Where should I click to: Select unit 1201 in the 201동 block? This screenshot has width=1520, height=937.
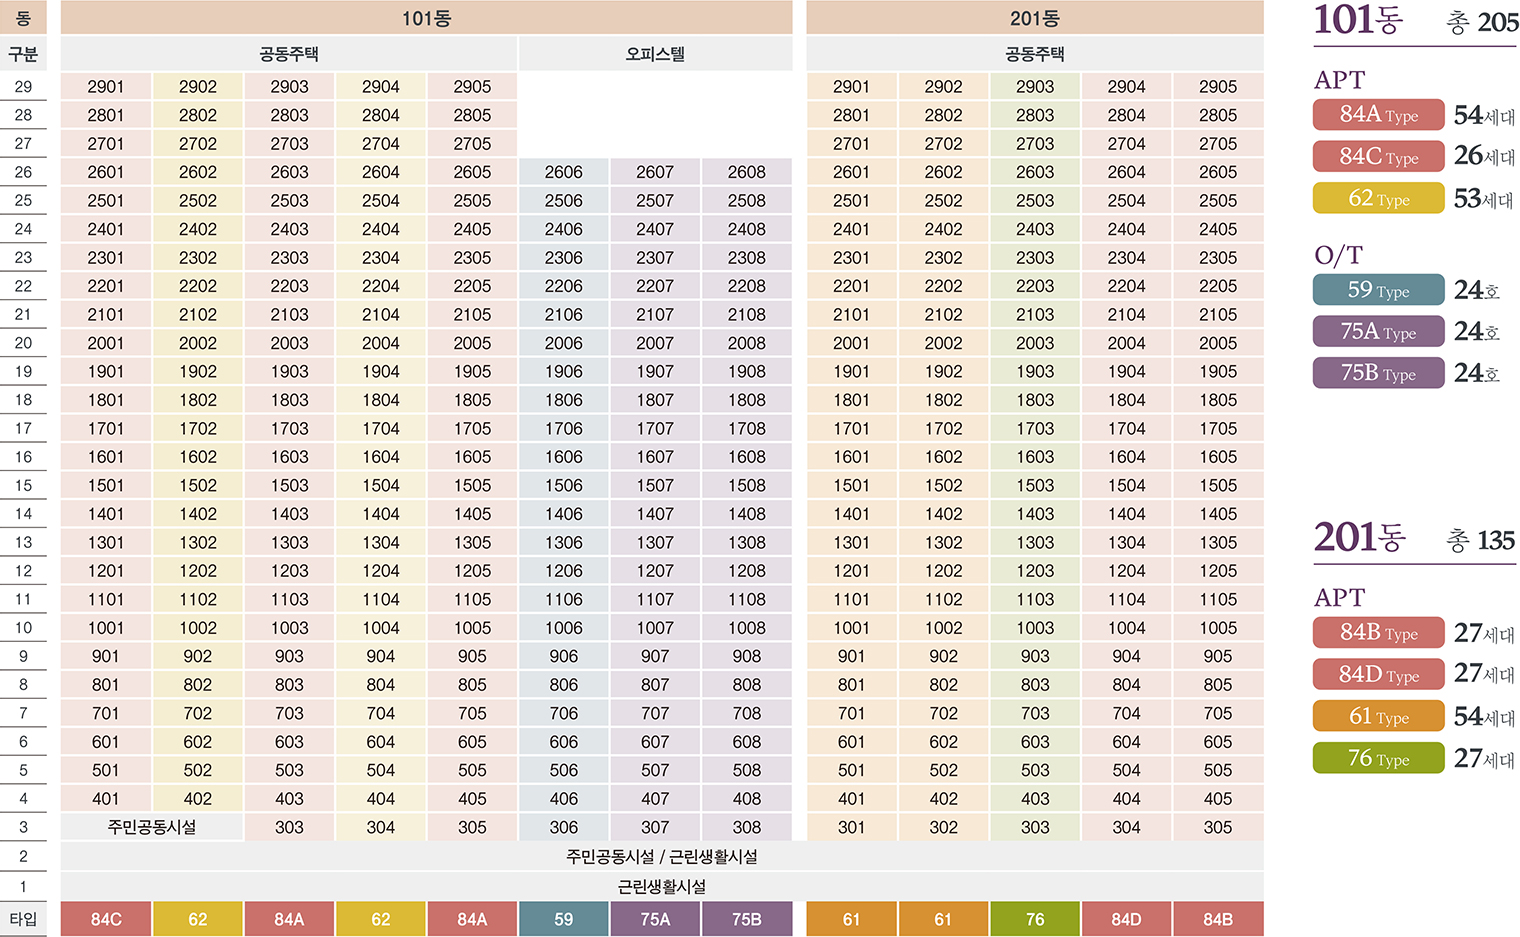tap(851, 571)
